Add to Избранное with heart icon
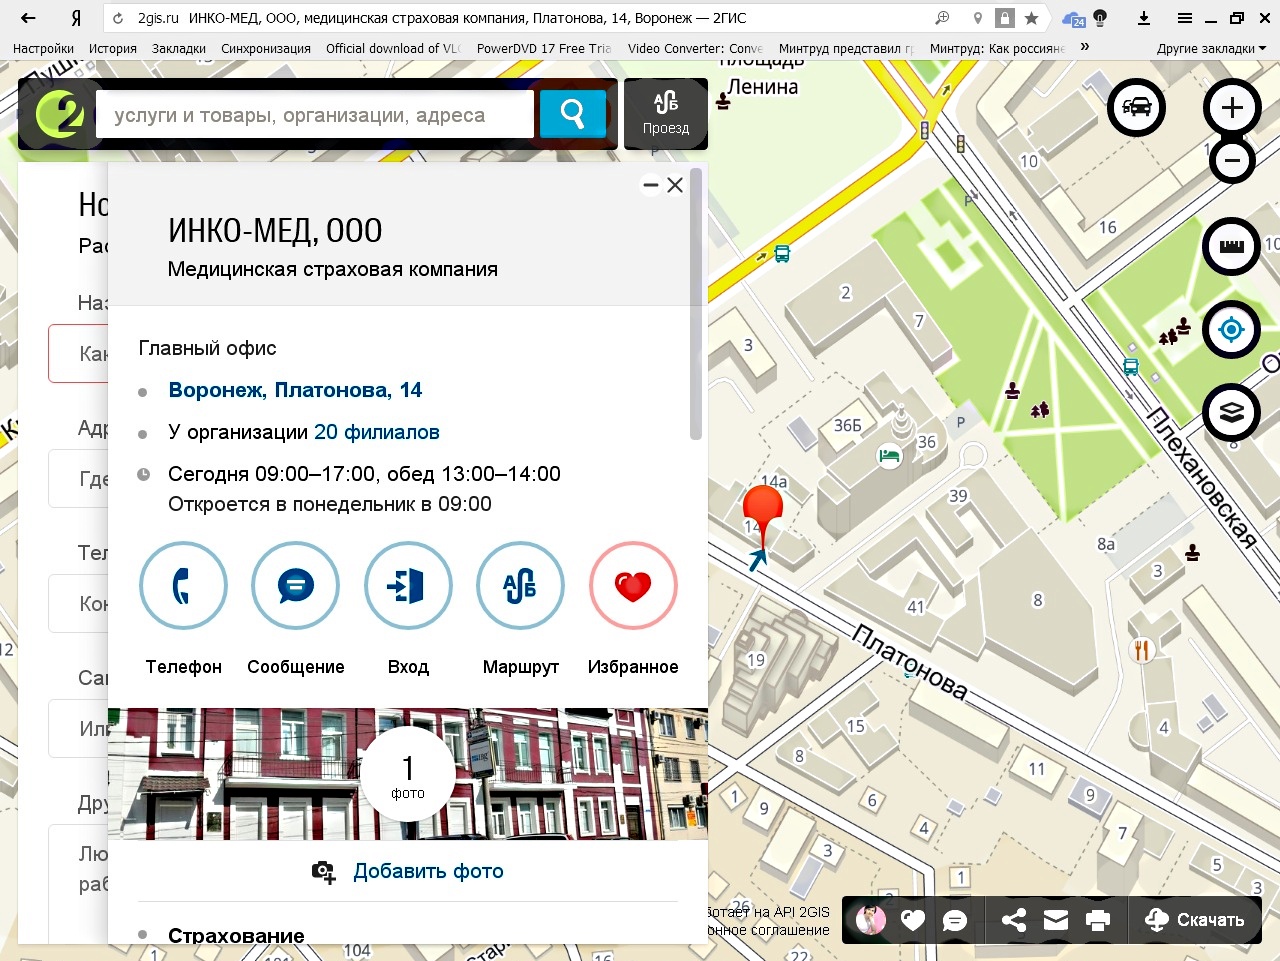The image size is (1280, 961). (x=633, y=586)
